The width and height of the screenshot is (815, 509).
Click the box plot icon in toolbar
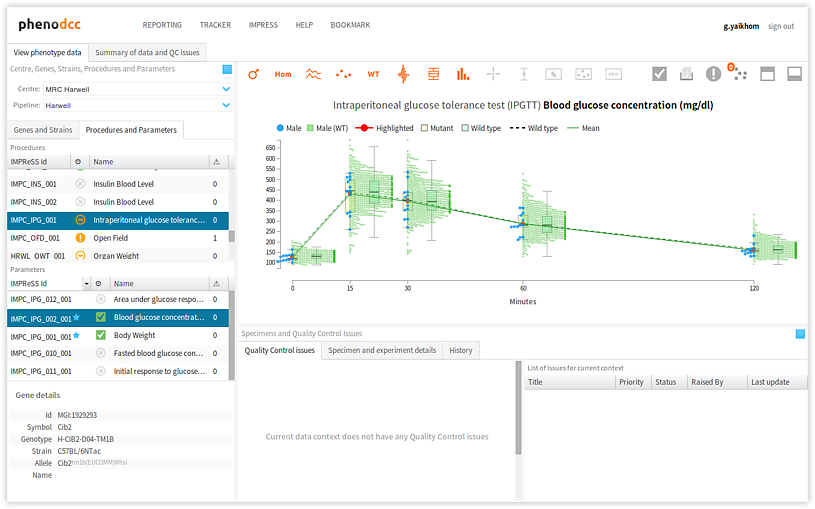pyautogui.click(x=433, y=74)
